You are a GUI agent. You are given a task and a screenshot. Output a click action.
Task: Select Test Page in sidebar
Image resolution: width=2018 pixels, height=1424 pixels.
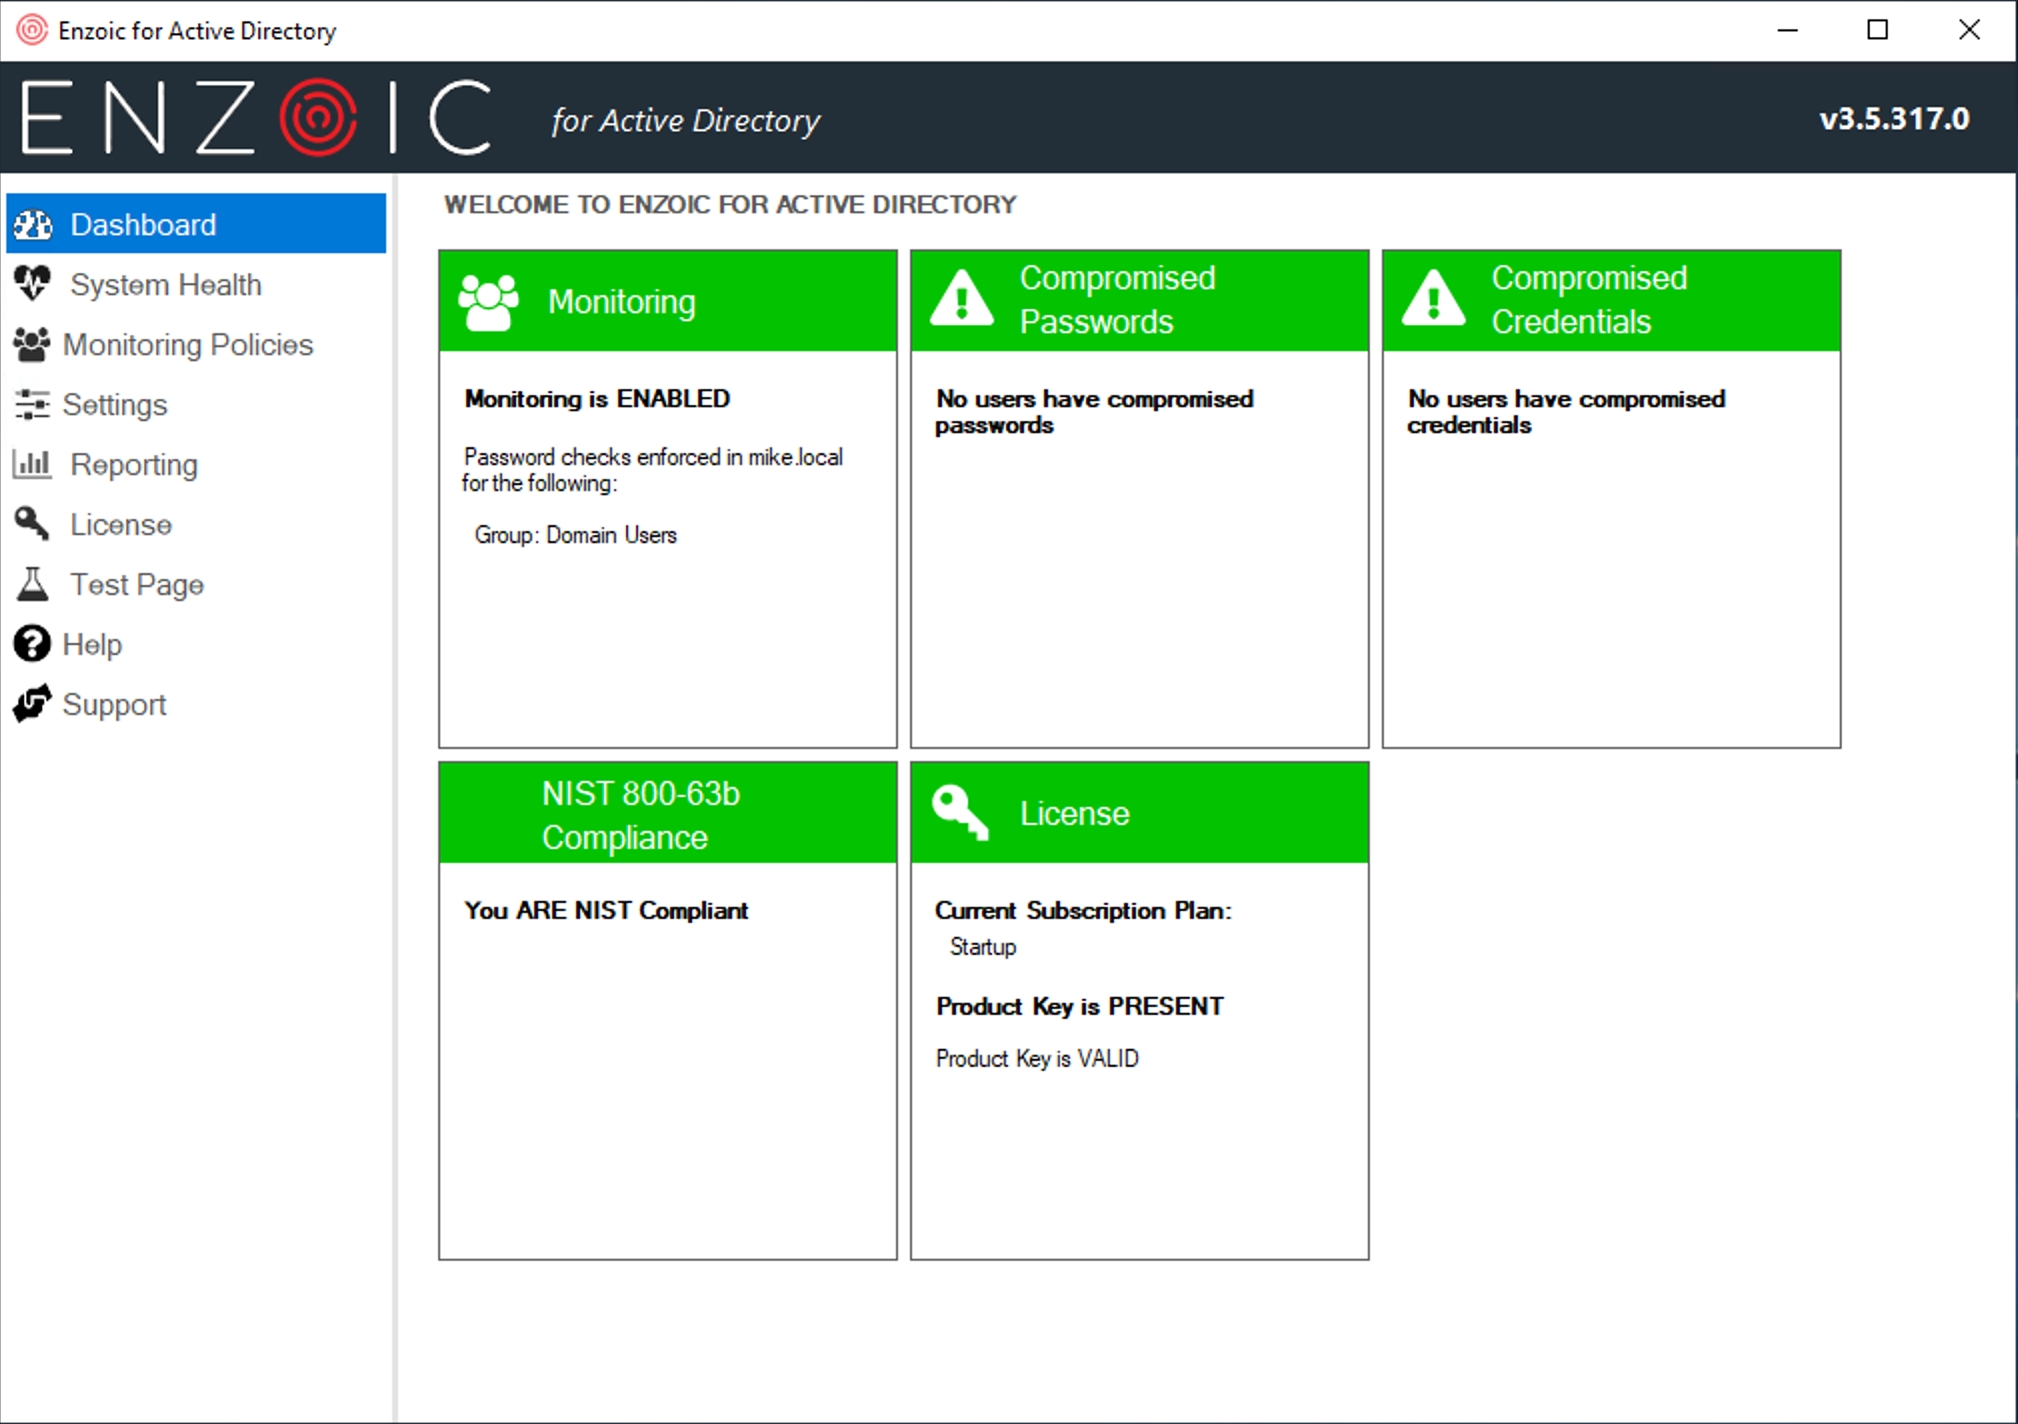[137, 585]
